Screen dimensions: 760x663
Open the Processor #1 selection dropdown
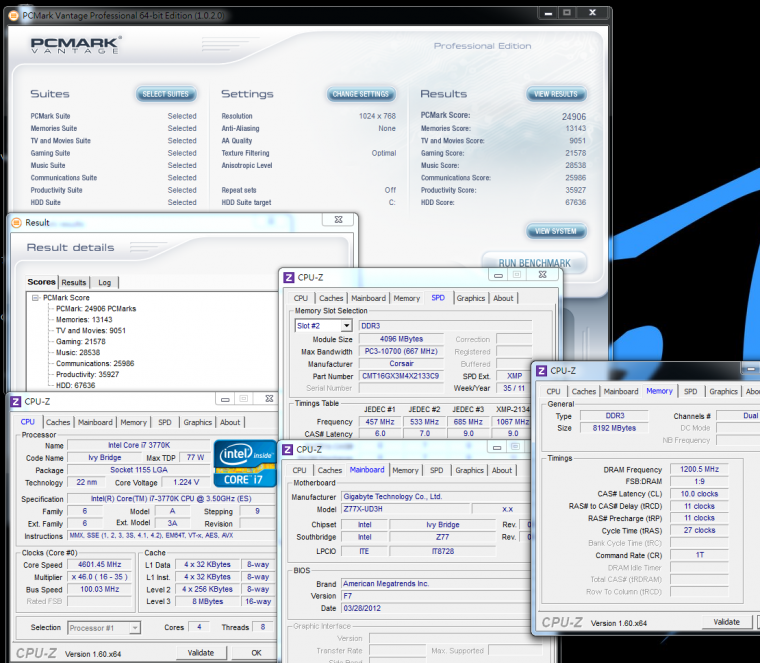coord(134,628)
